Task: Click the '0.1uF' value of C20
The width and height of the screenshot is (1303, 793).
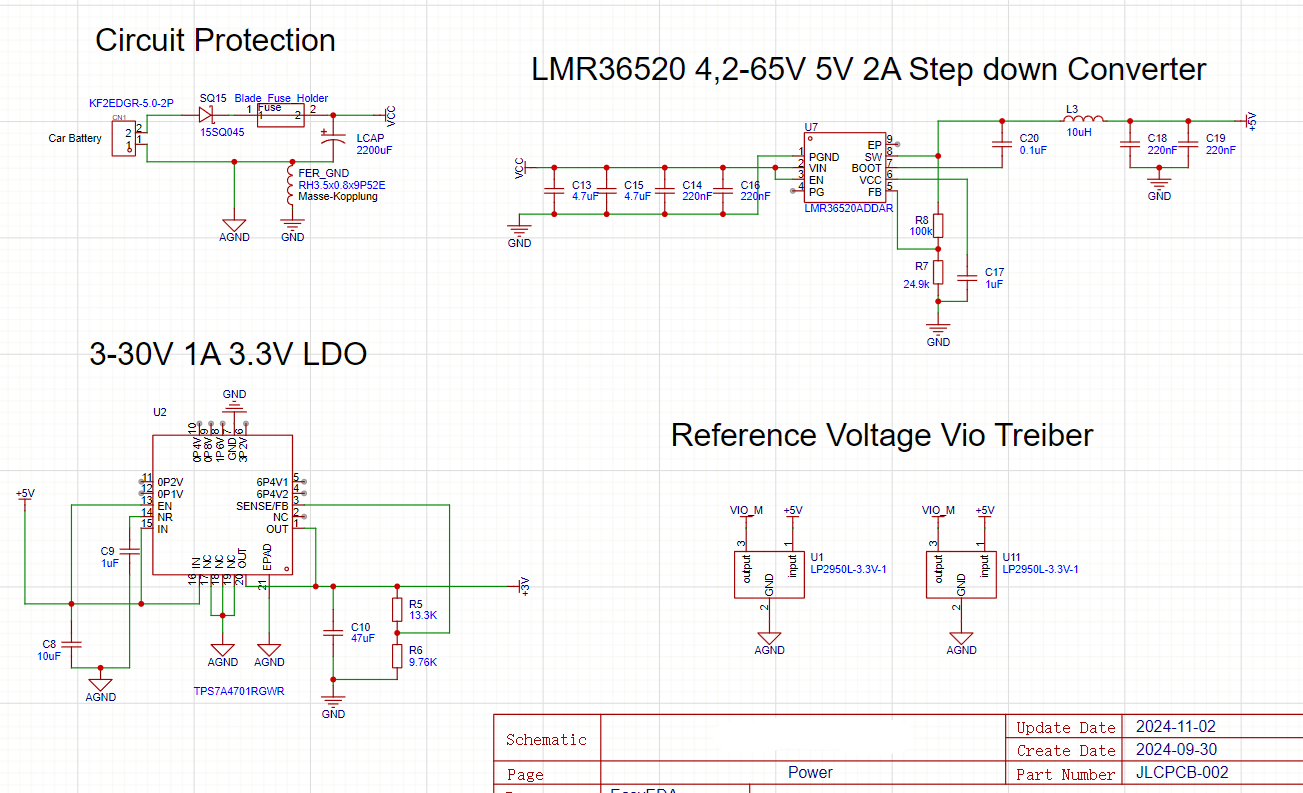Action: coord(1033,150)
